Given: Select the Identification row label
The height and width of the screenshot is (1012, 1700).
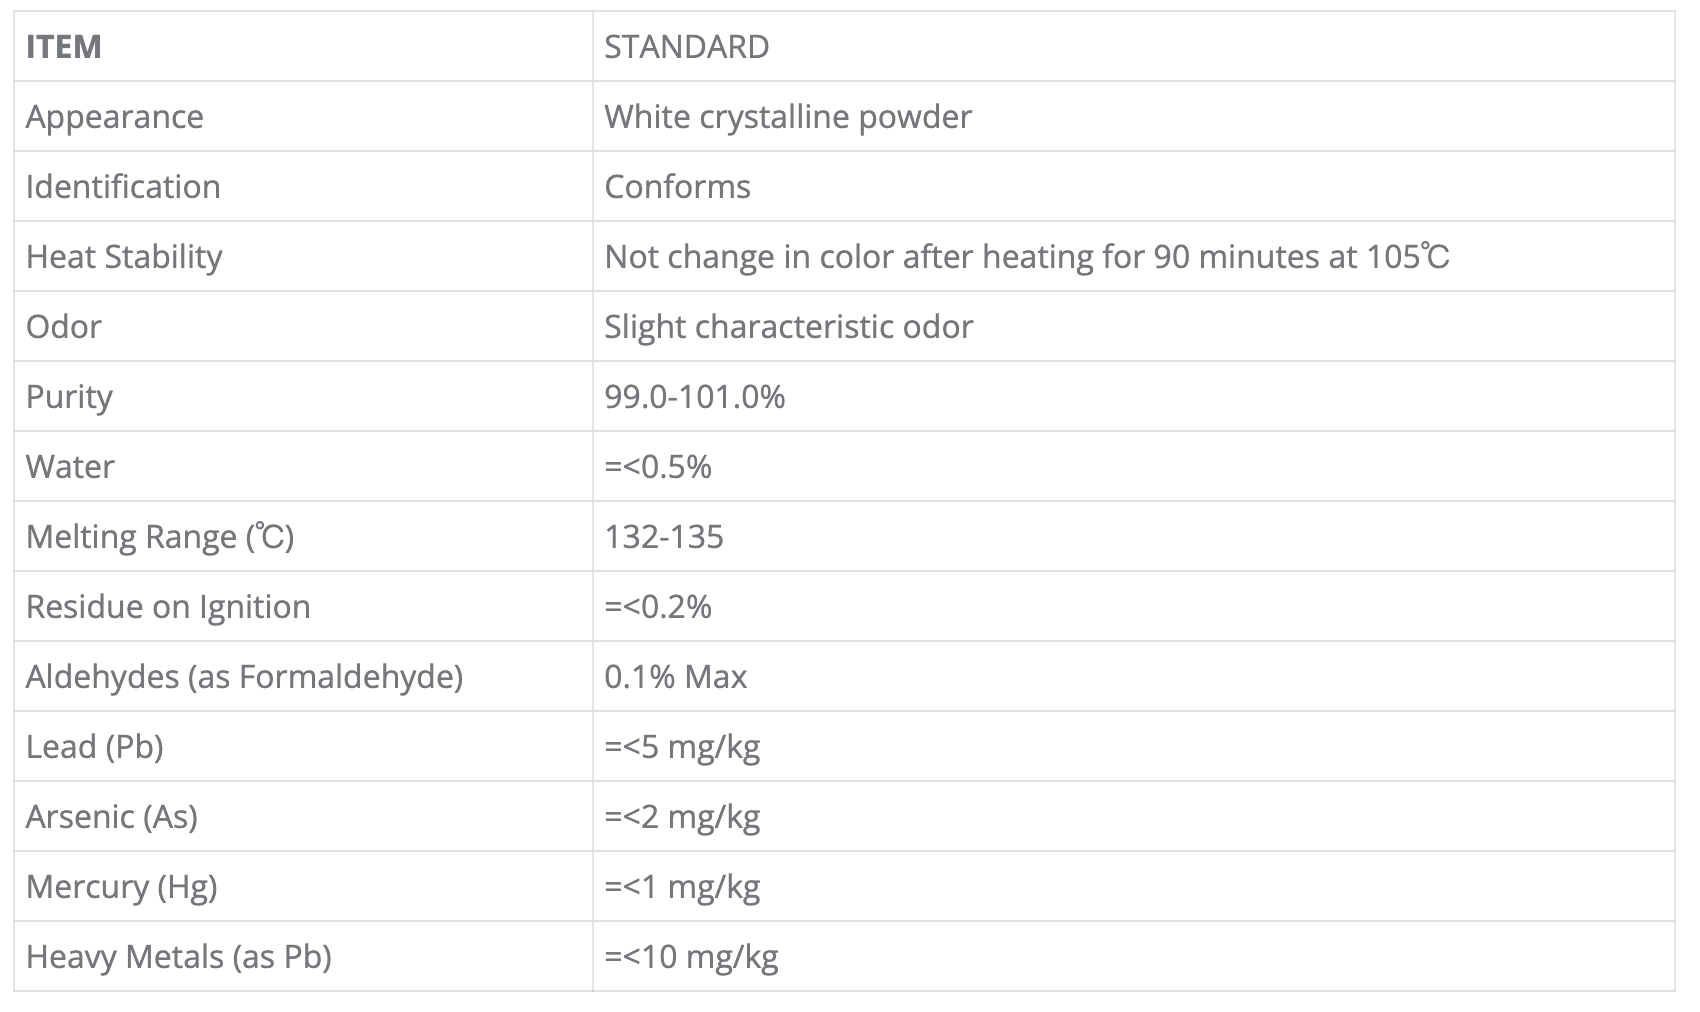Looking at the screenshot, I should click(123, 187).
